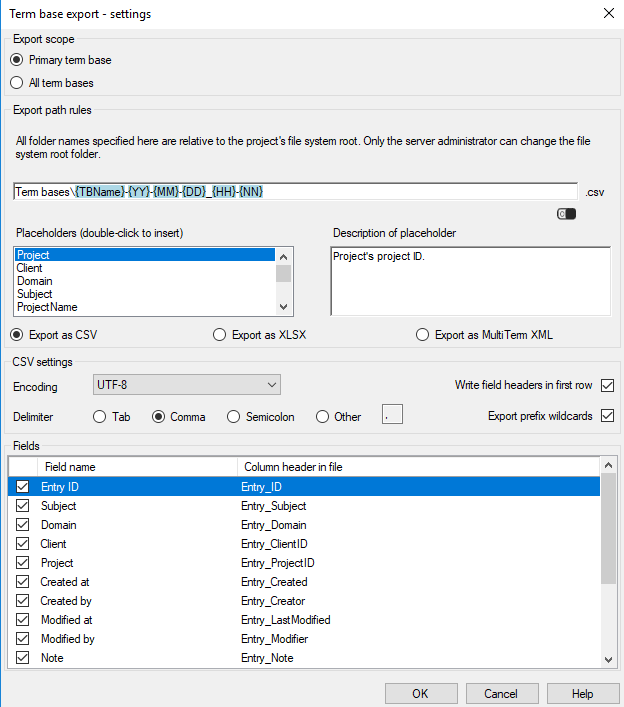Image resolution: width=624 pixels, height=707 pixels.
Task: Select Semicolon as the delimiter
Action: pos(234,417)
